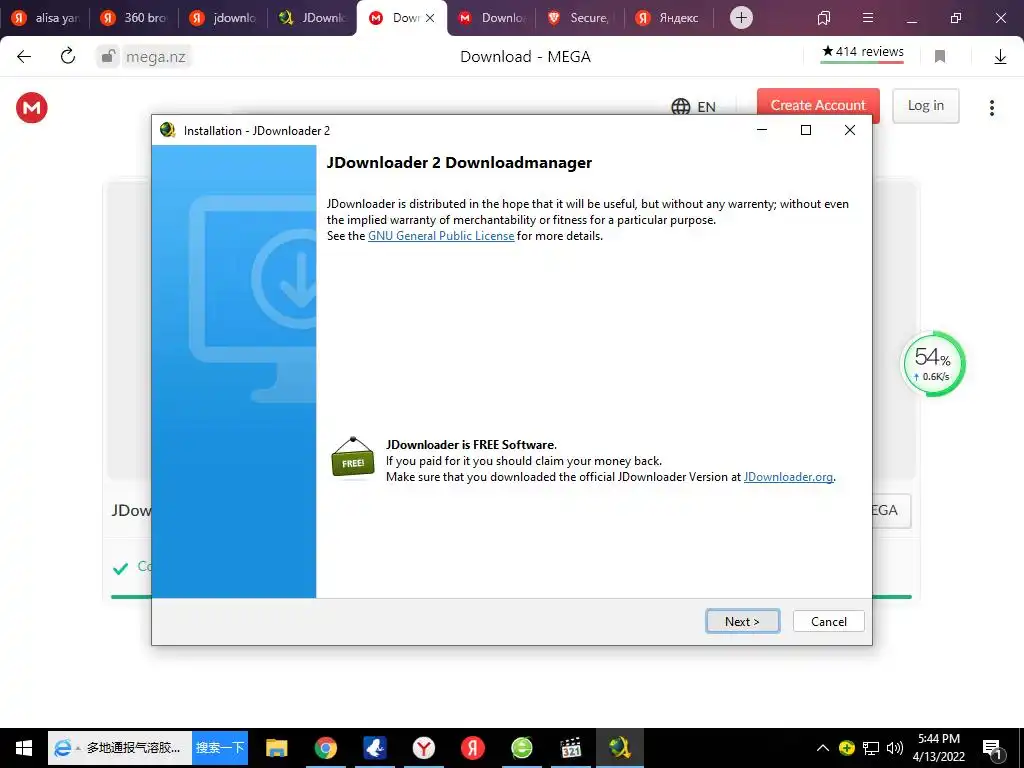Screen dimensions: 1024x768
Task: Open the browser downloads panel
Action: point(1000,57)
